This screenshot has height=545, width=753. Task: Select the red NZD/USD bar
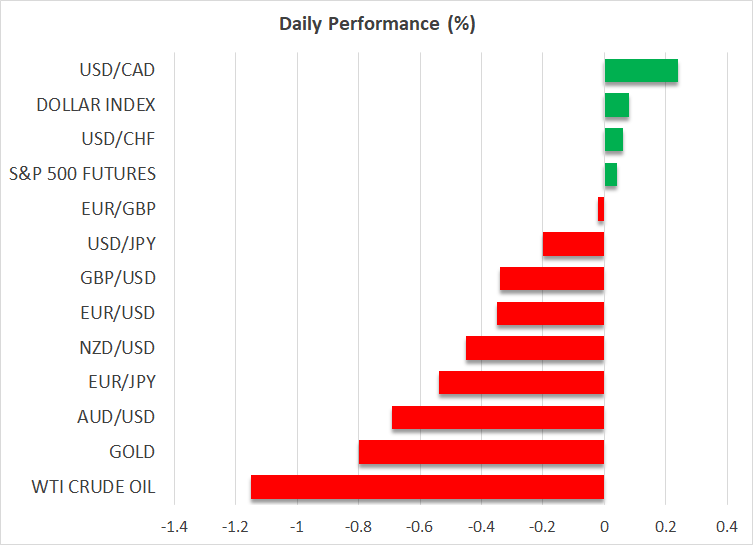tap(535, 348)
